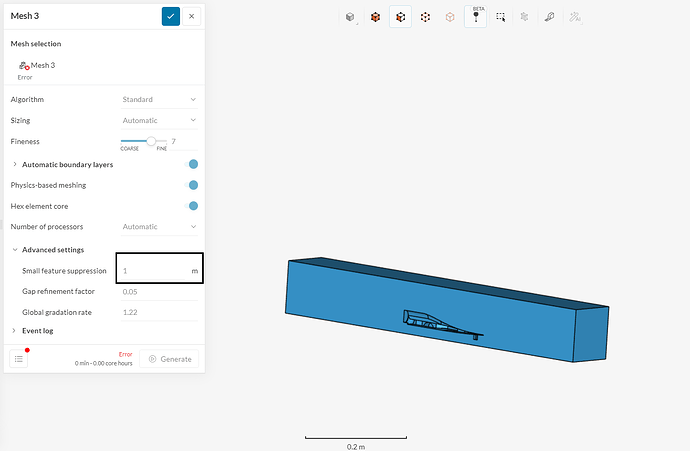Expand the Event log section

click(15, 330)
